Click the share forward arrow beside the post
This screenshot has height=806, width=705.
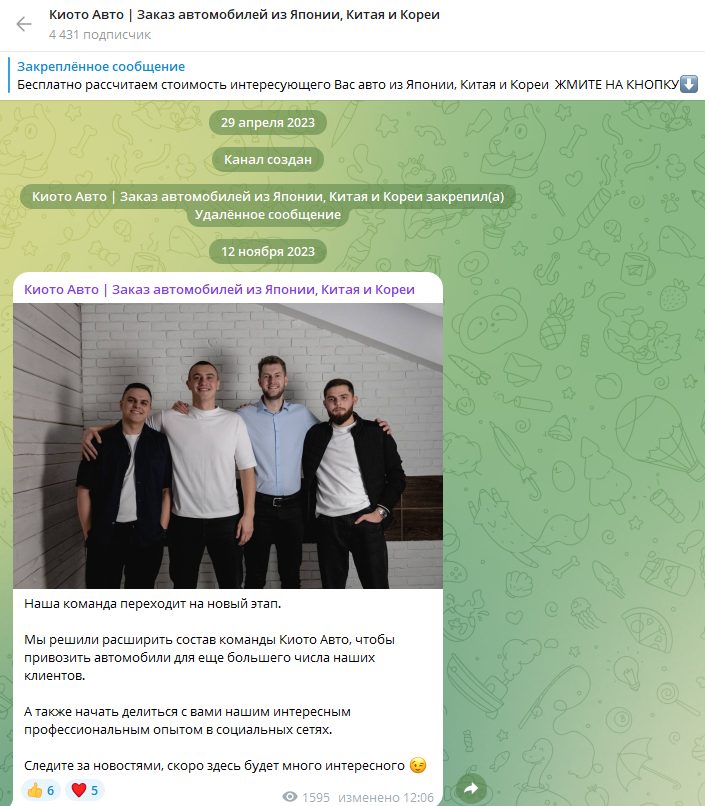(471, 787)
